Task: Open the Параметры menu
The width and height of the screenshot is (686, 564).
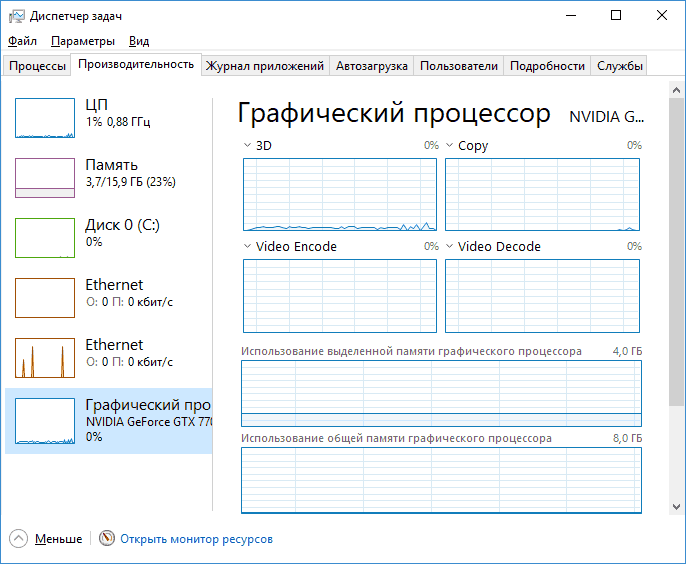Action: click(x=83, y=41)
